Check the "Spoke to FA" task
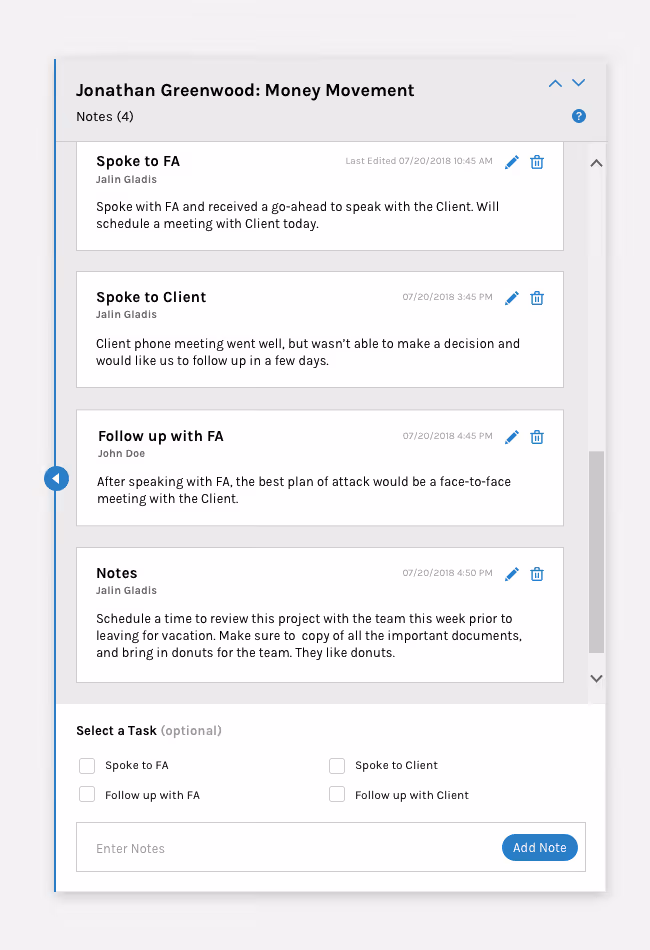The image size is (650, 950). coord(87,765)
